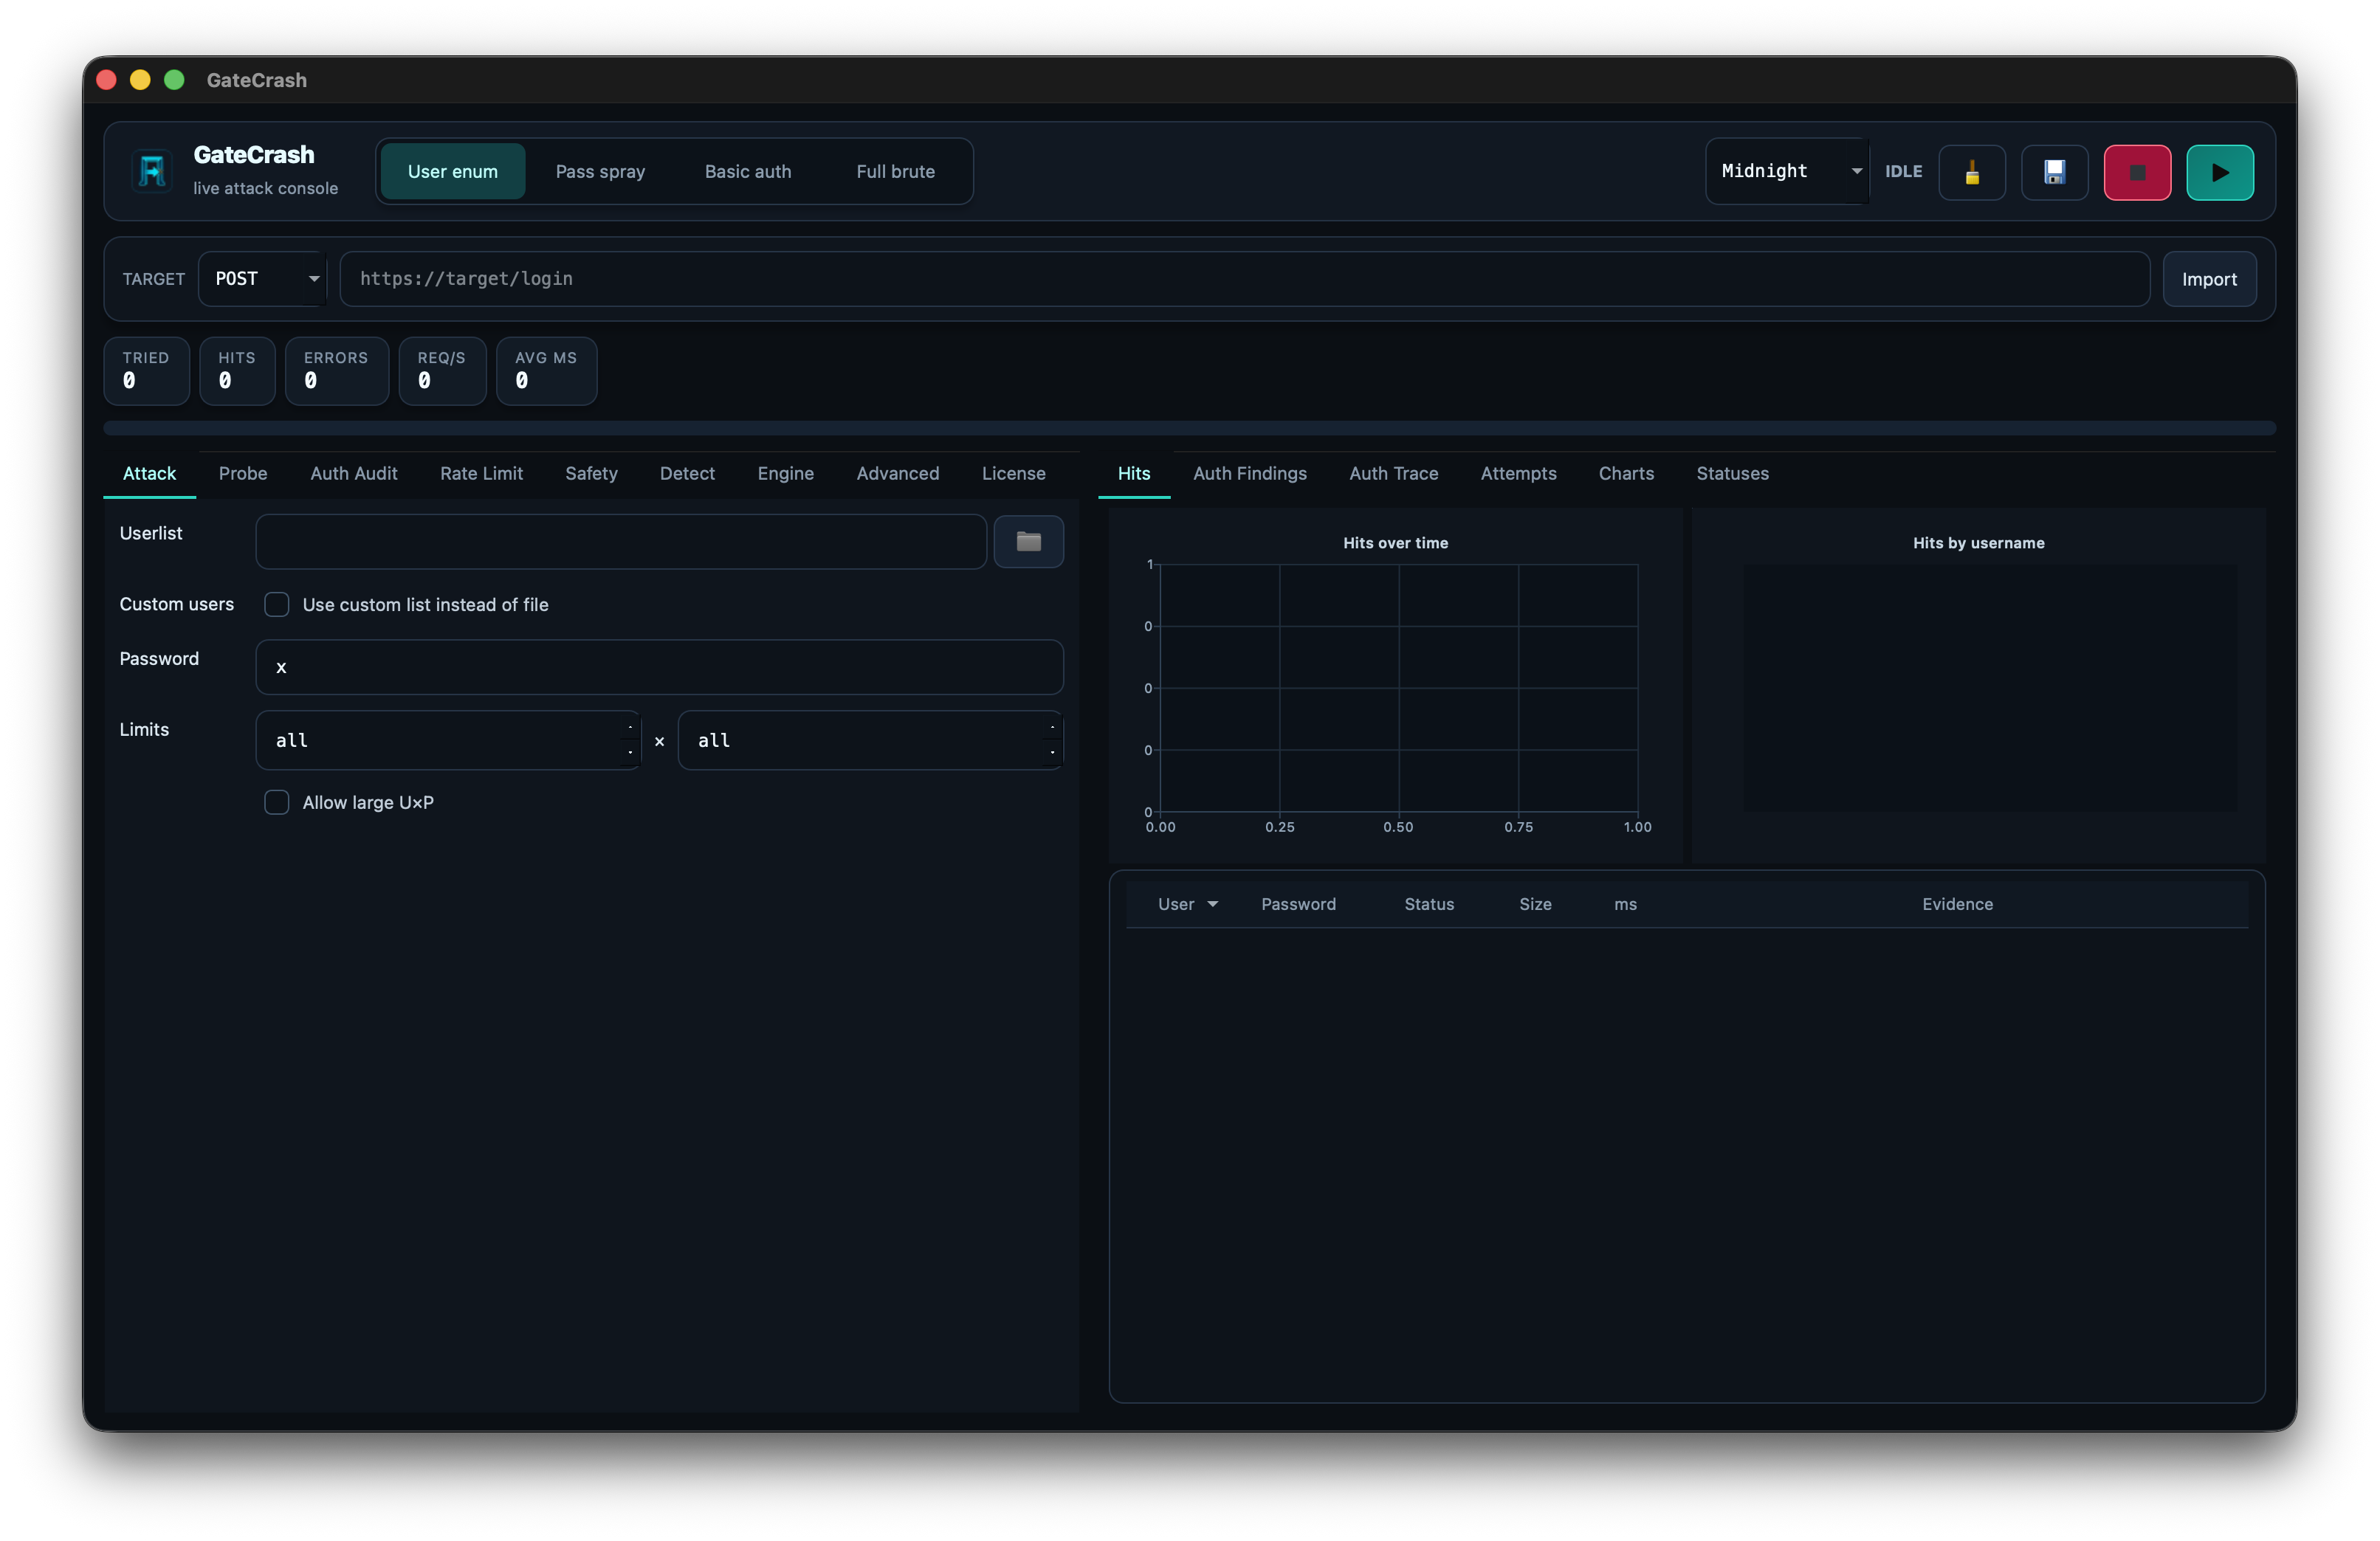This screenshot has height=1541, width=2380.
Task: Click the Password column header
Action: [x=1298, y=904]
